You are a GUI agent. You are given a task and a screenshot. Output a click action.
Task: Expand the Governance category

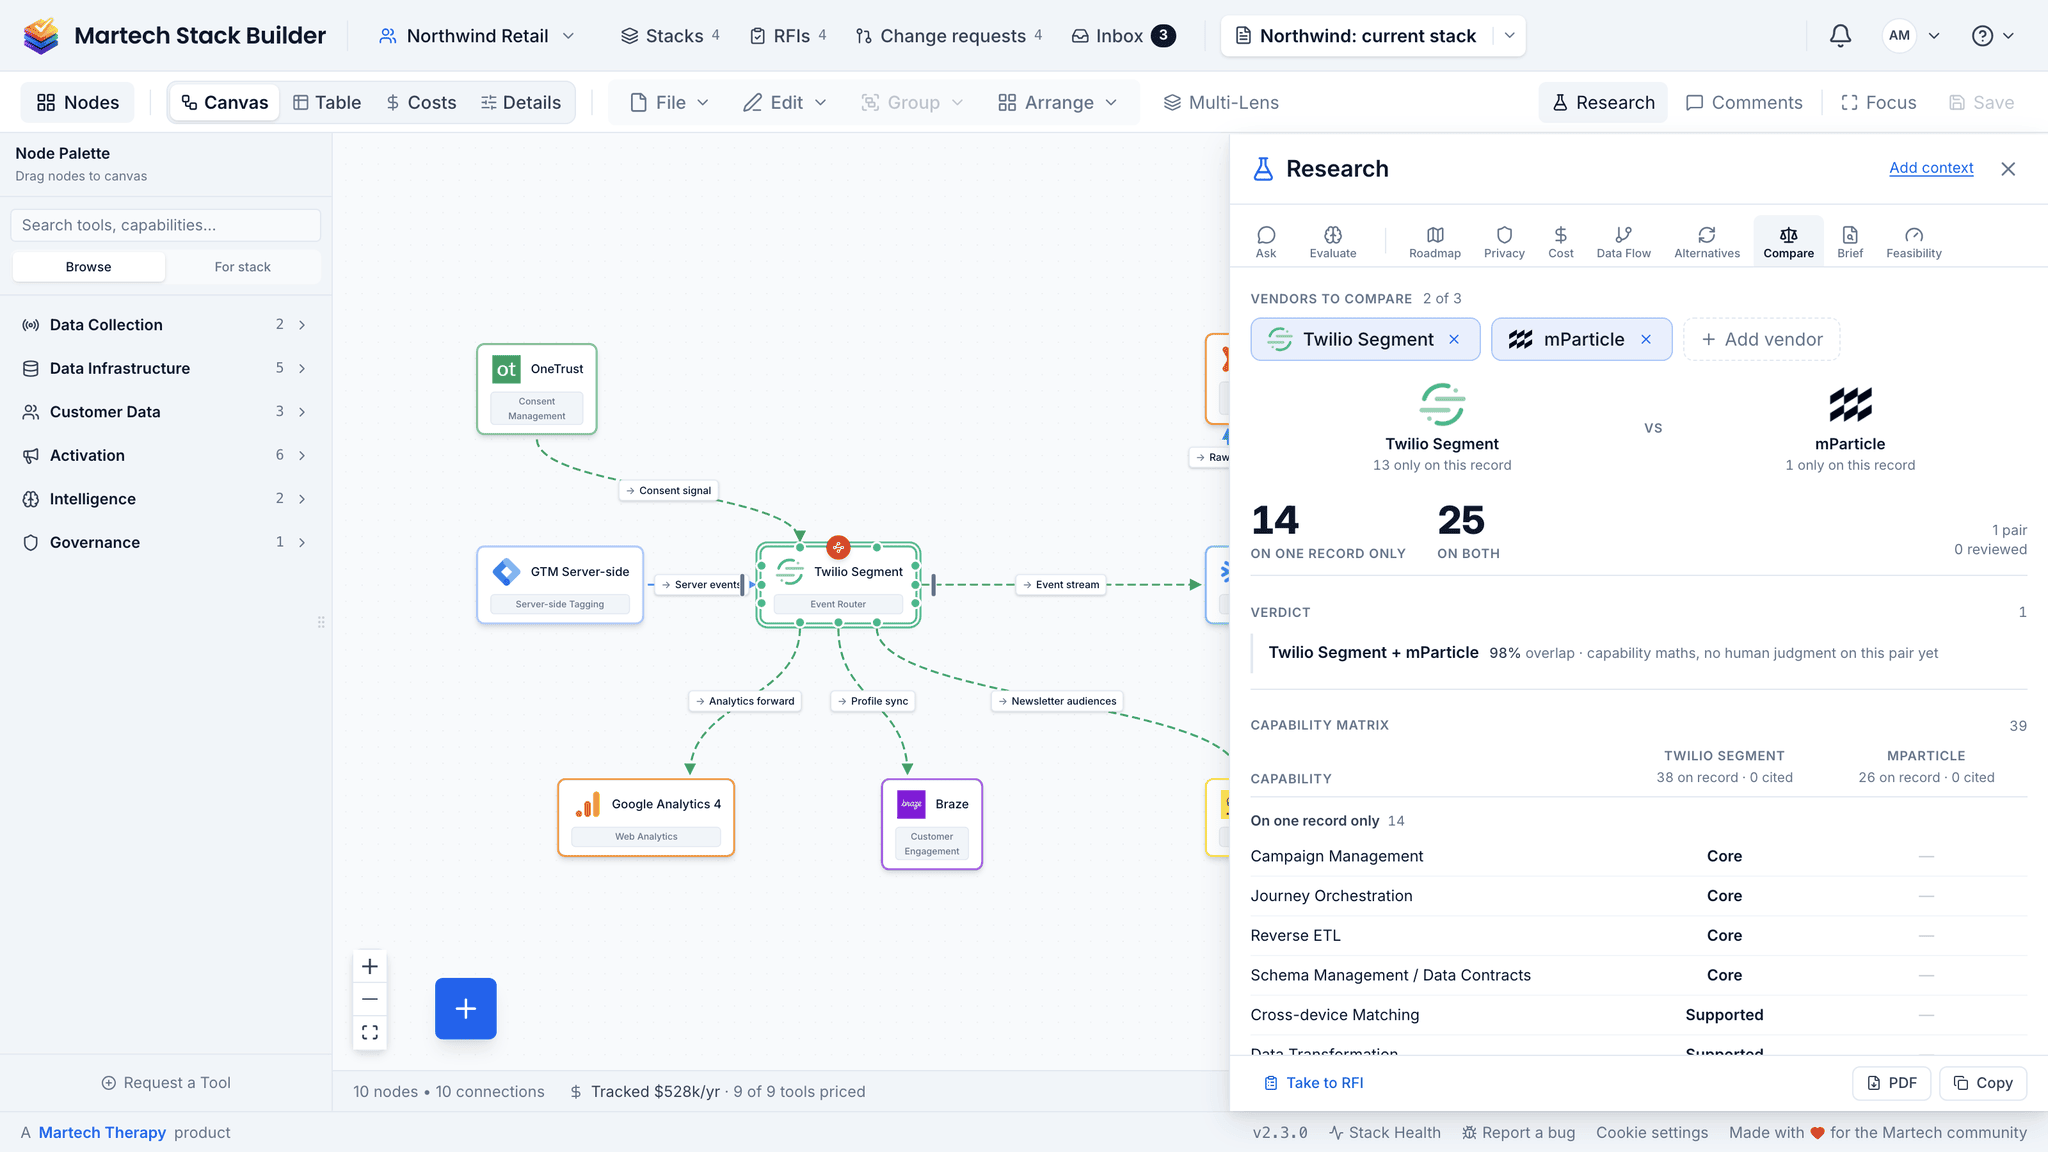[165, 542]
